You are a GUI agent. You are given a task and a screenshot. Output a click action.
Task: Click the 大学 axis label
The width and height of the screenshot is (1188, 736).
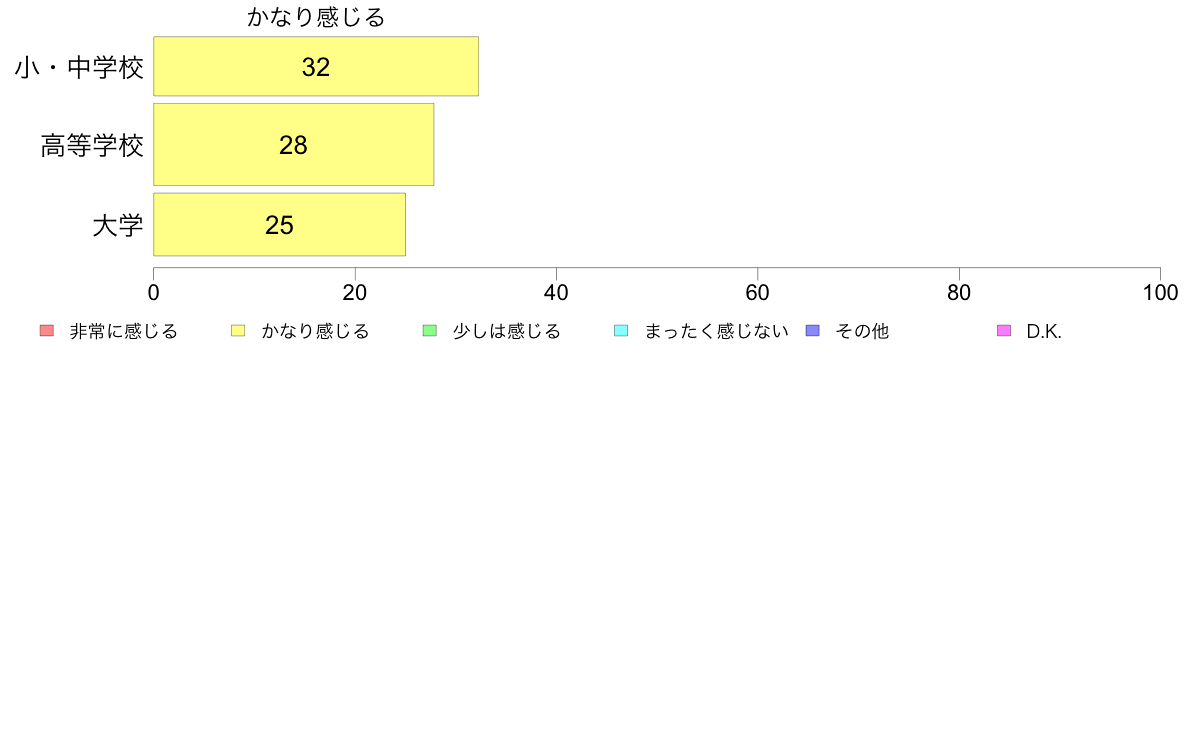(118, 225)
